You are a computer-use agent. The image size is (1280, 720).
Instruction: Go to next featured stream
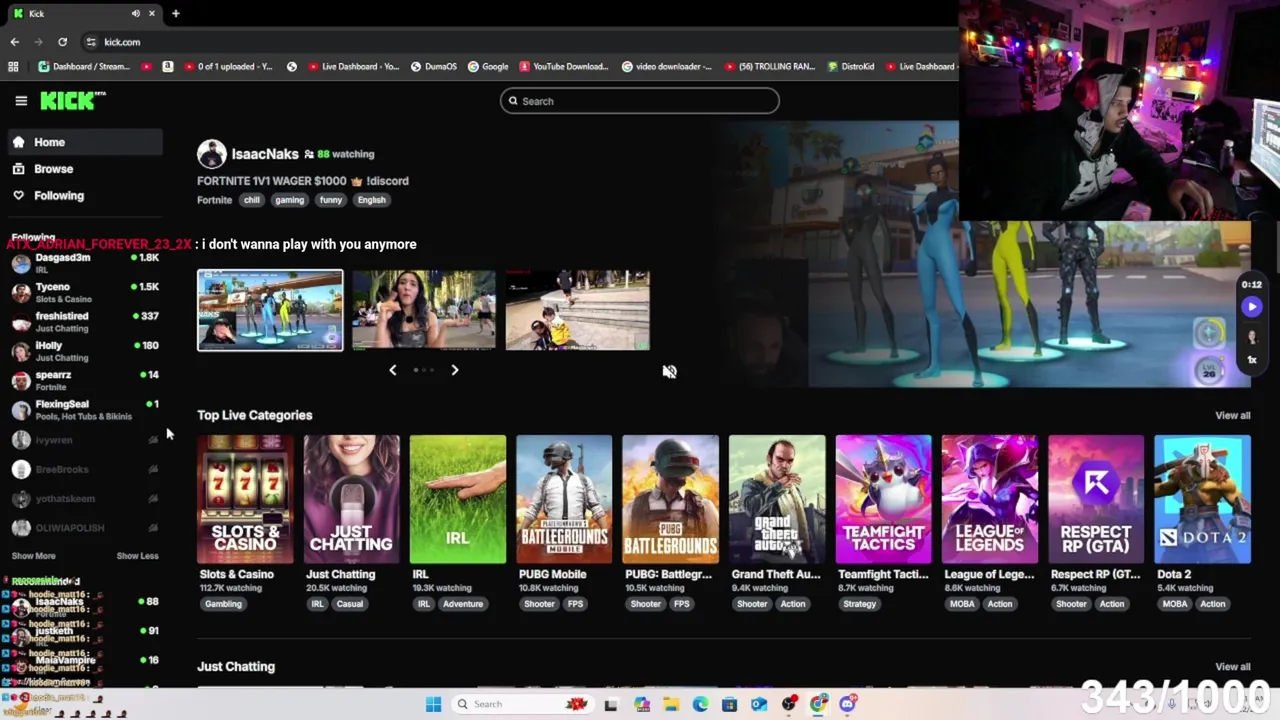pos(454,370)
